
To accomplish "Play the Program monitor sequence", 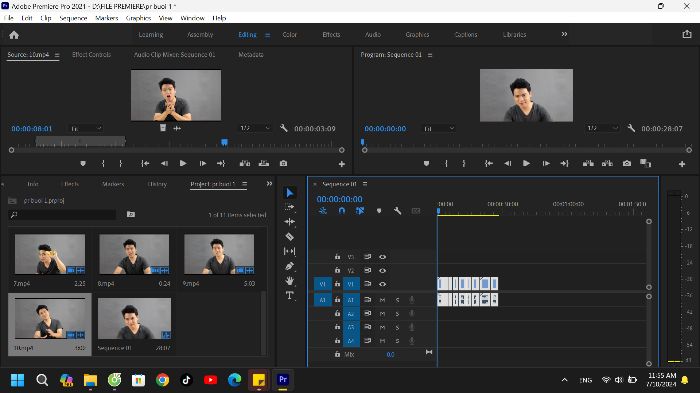I will [526, 163].
